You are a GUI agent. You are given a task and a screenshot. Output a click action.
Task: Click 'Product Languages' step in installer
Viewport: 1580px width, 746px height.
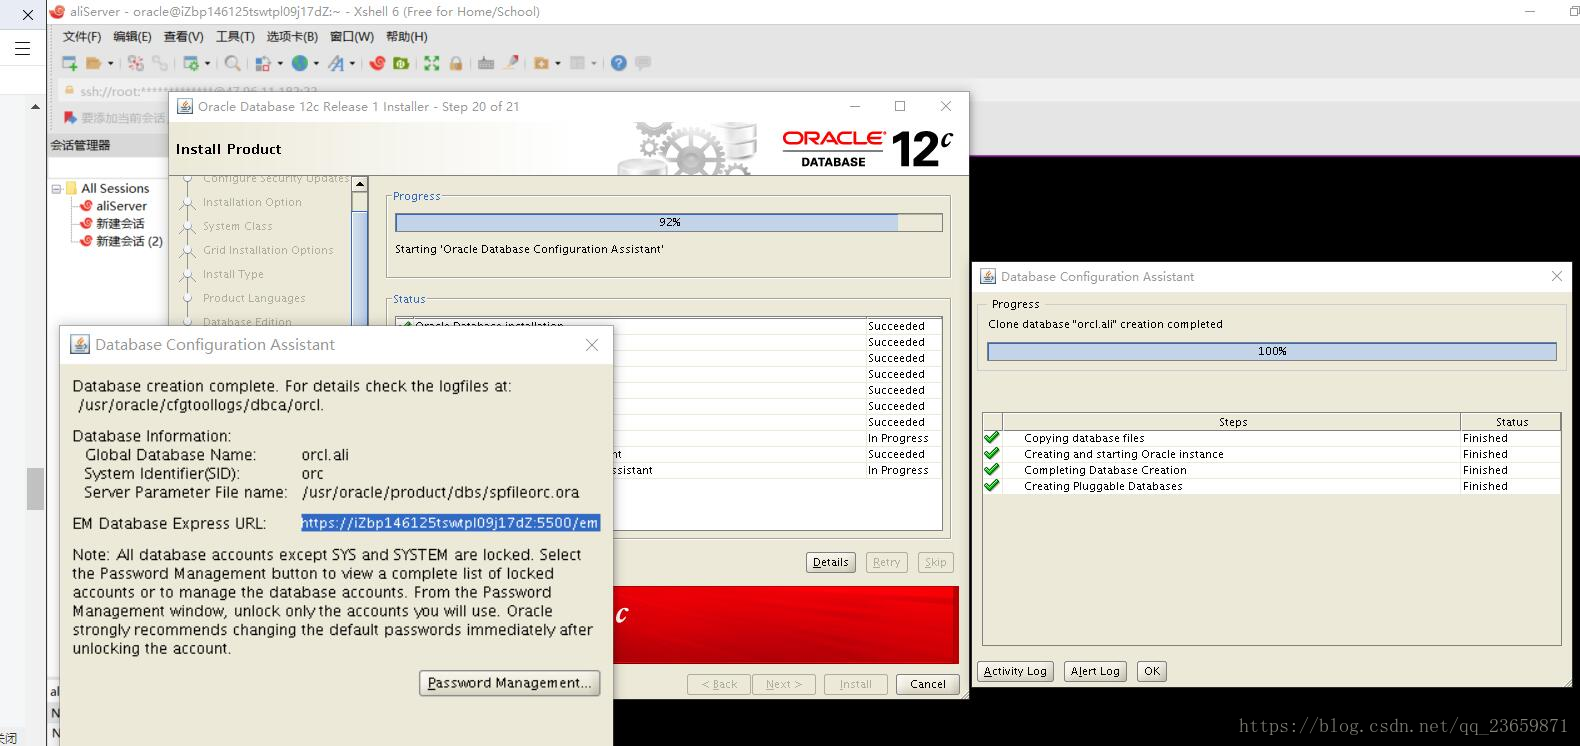point(254,298)
